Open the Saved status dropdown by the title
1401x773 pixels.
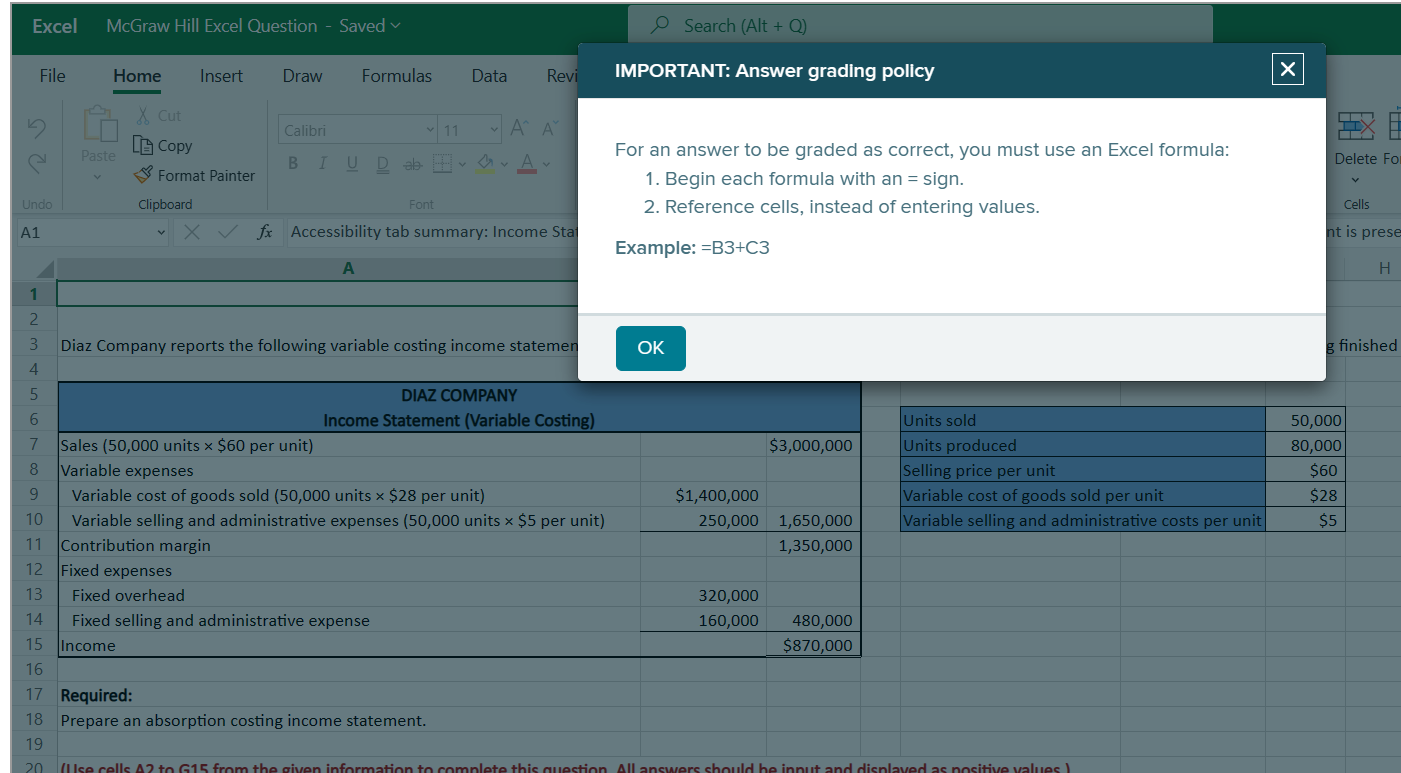tap(369, 26)
